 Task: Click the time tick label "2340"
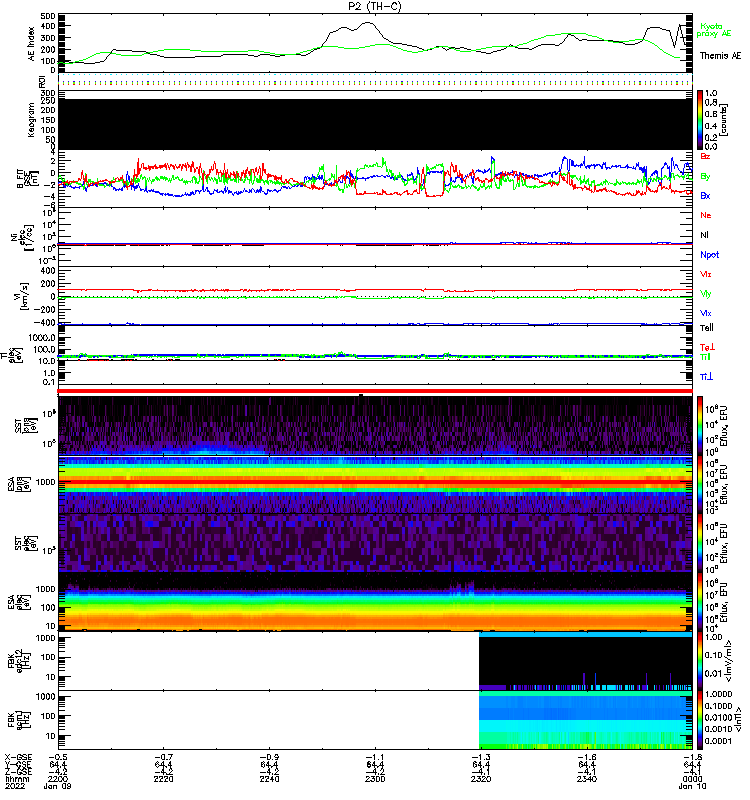click(587, 779)
